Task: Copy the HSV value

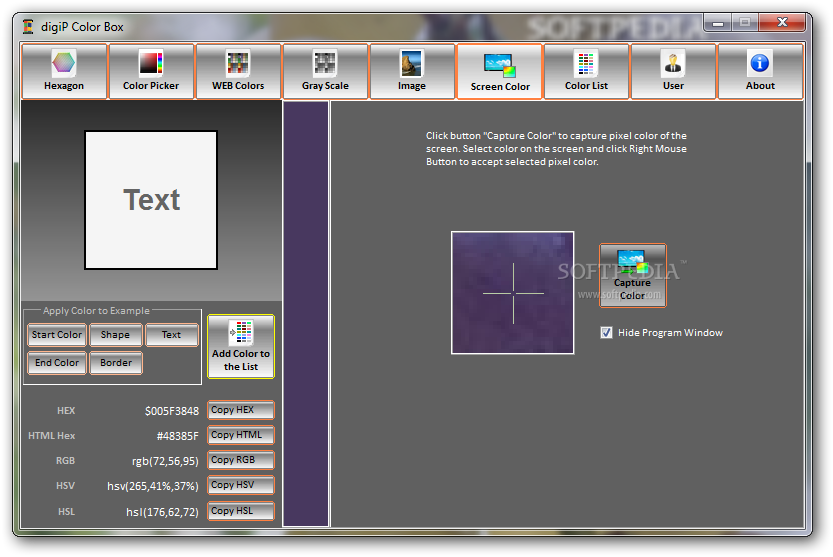Action: click(241, 485)
